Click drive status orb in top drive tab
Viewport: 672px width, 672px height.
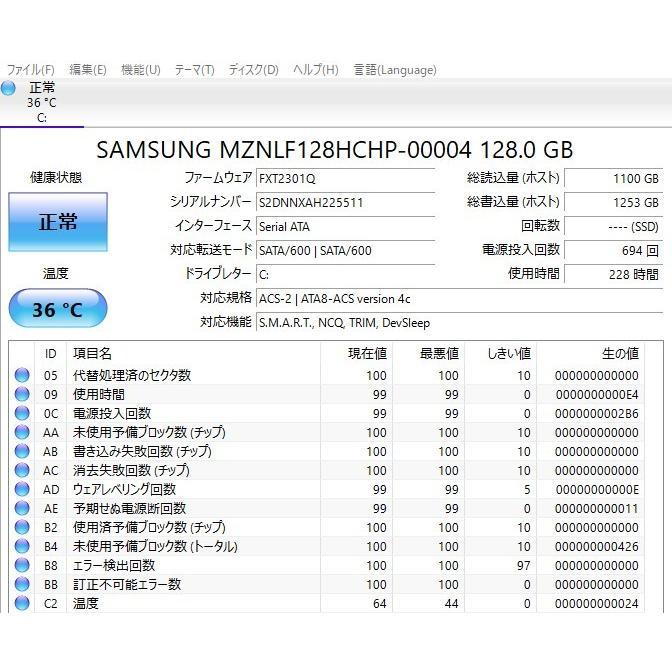(9, 89)
